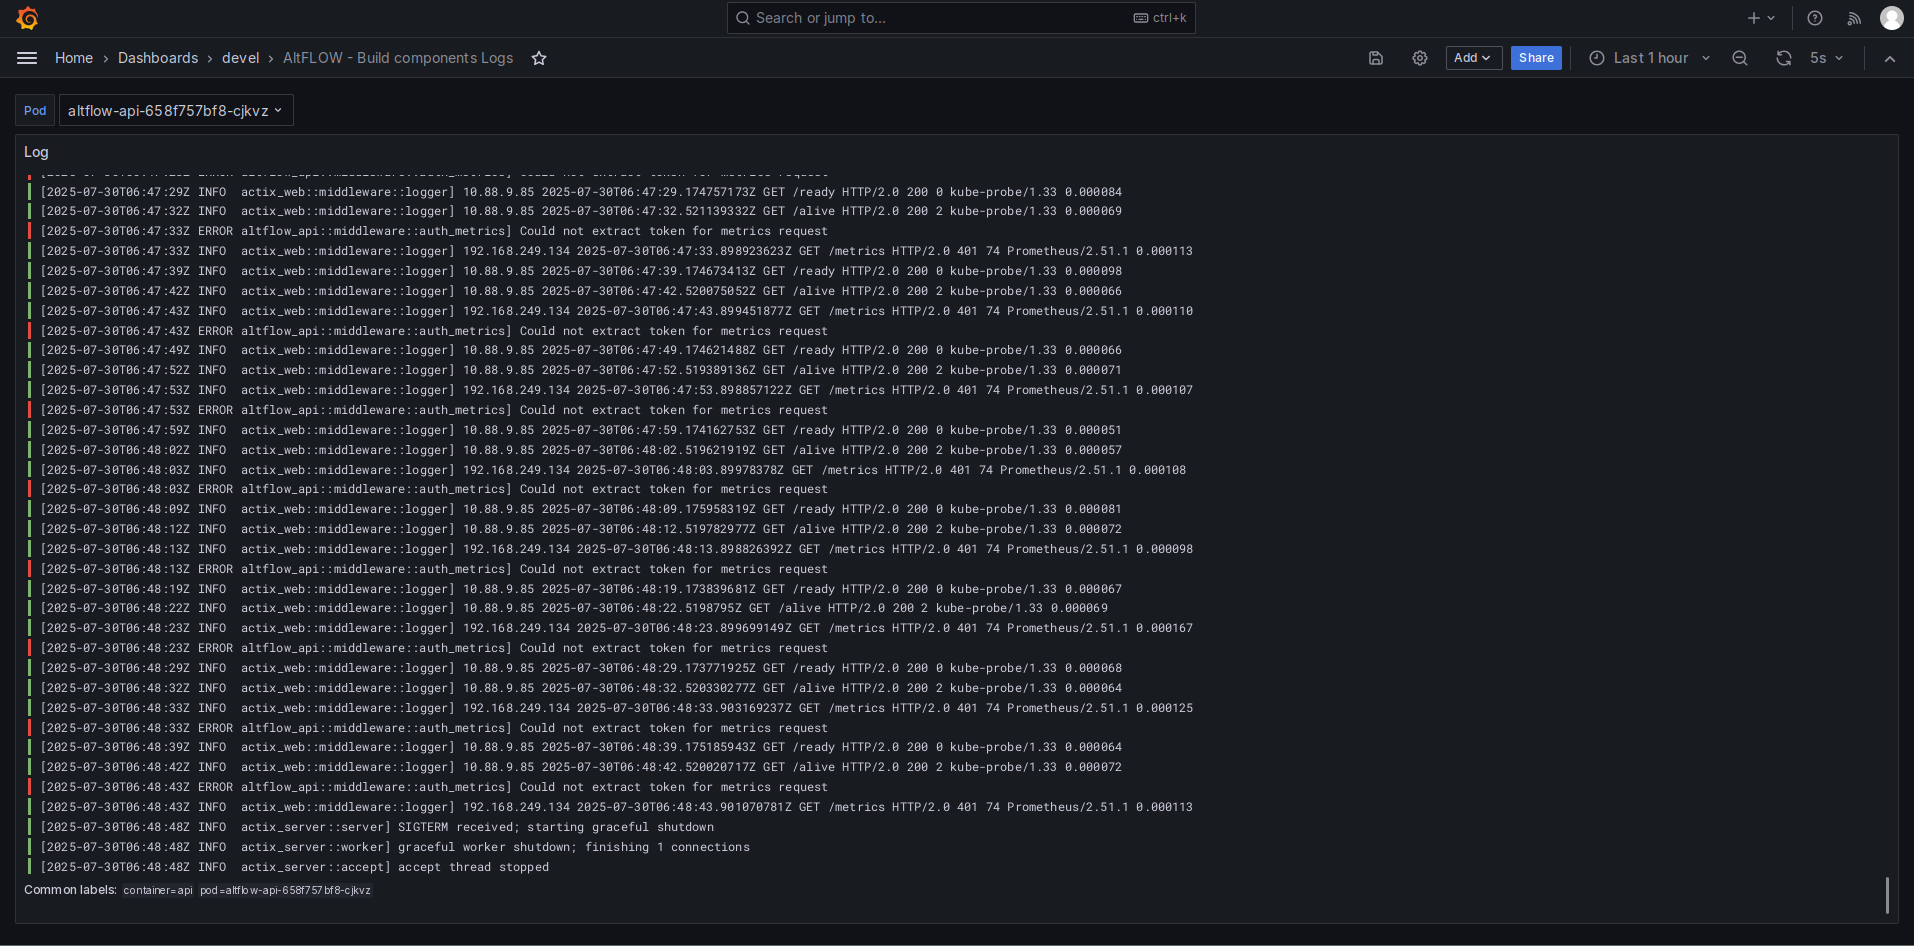Open the news RSS feed icon

(1854, 18)
